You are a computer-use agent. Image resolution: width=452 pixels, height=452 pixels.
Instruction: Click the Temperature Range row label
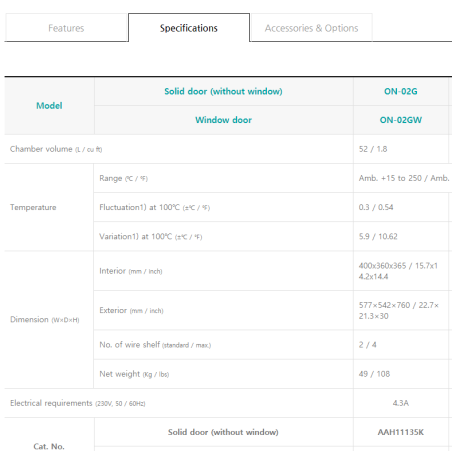(x=123, y=178)
